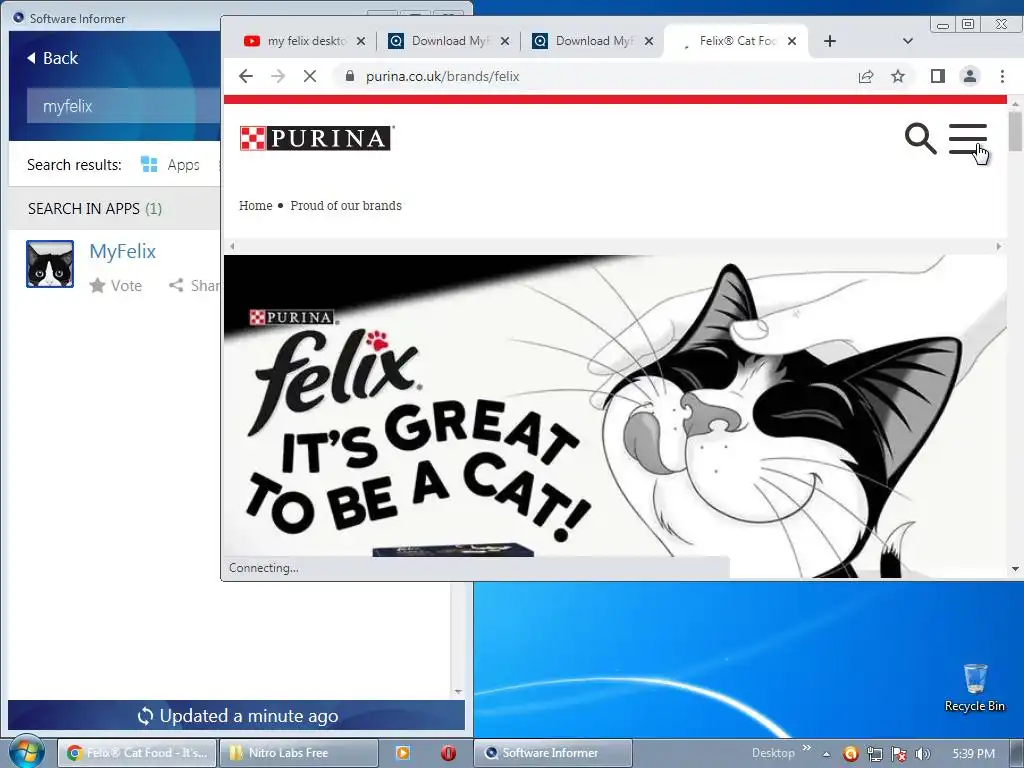1024x768 pixels.
Task: Open the Chrome profile icon
Action: (x=970, y=76)
